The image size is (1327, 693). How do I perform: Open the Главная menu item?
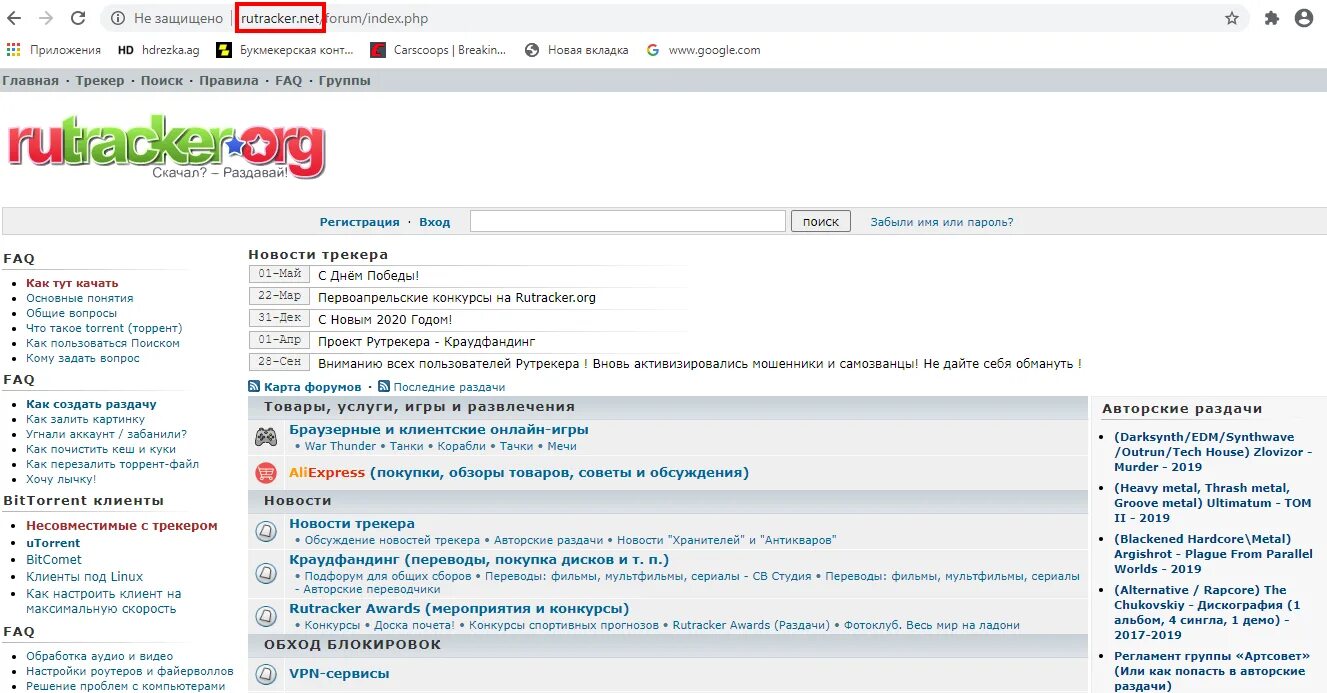30,81
